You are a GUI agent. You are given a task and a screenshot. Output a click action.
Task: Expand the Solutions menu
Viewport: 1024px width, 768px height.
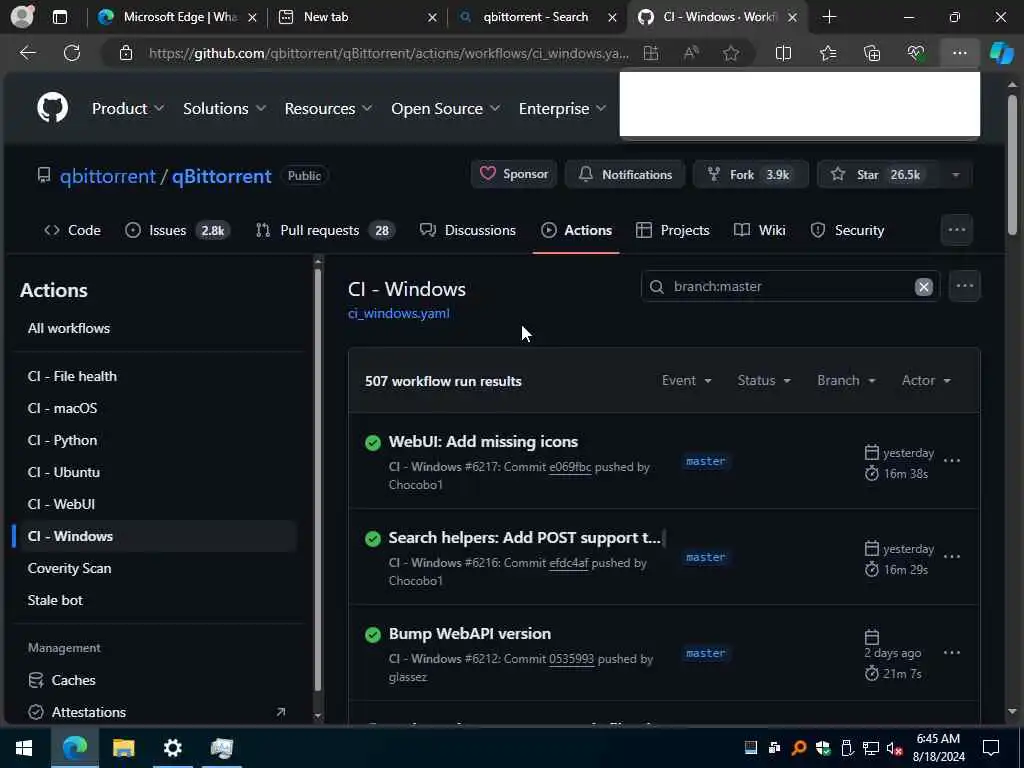pyautogui.click(x=225, y=108)
